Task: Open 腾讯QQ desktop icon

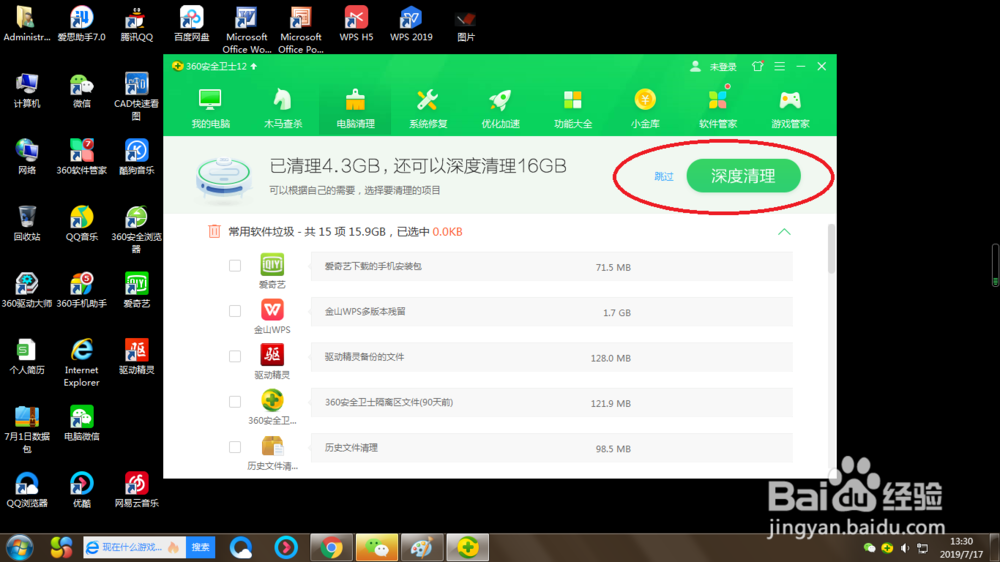Action: tap(136, 23)
